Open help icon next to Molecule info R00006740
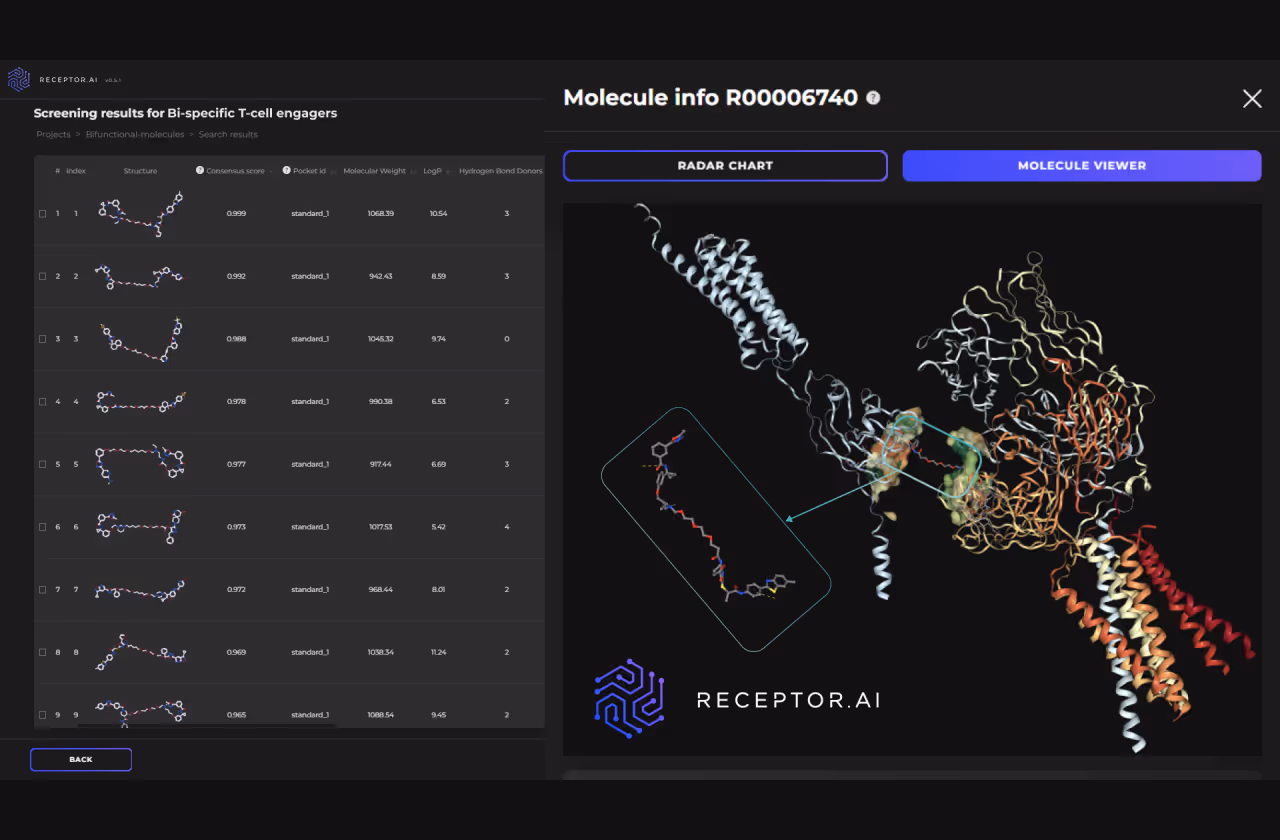Screen dimensions: 1280x840 click(873, 98)
